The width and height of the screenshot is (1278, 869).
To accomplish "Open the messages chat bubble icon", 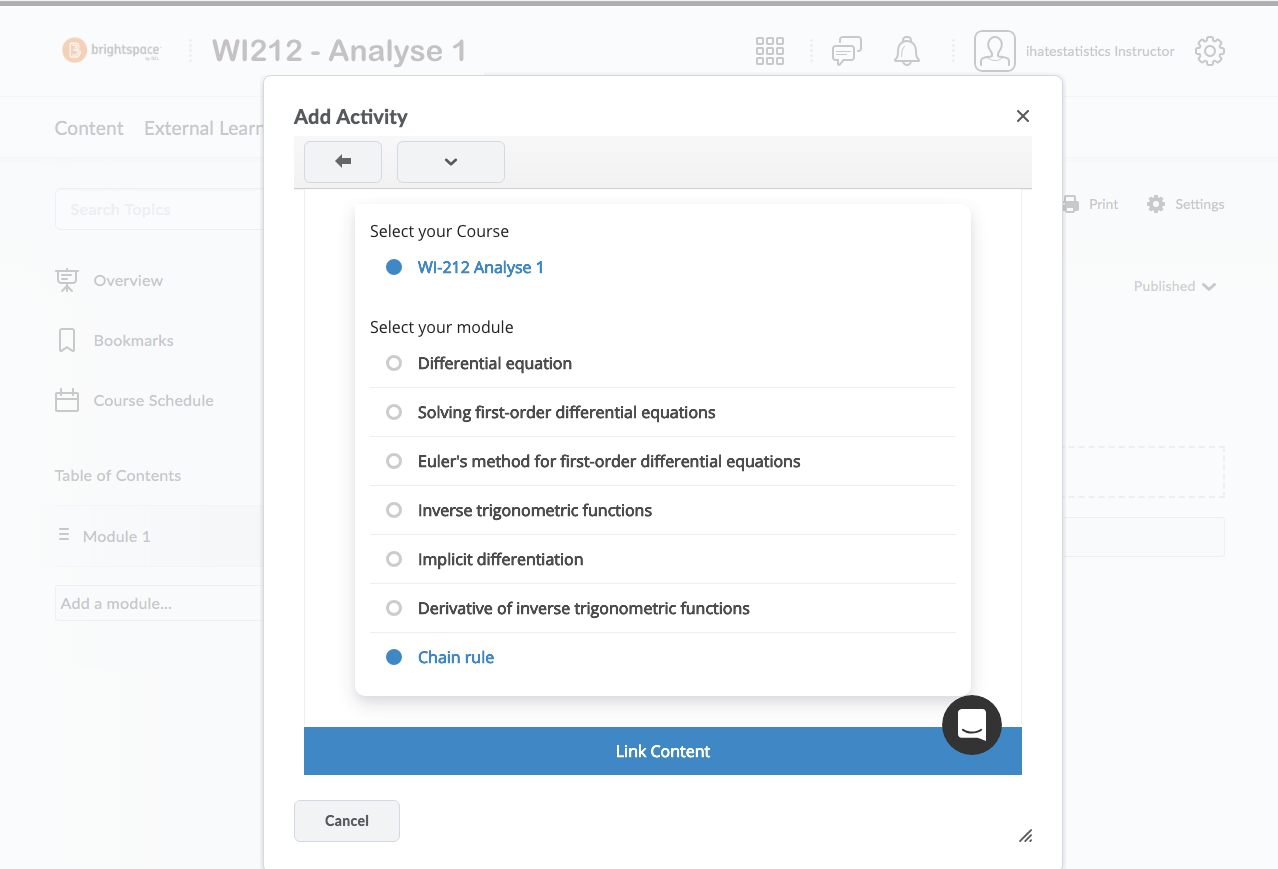I will [847, 51].
